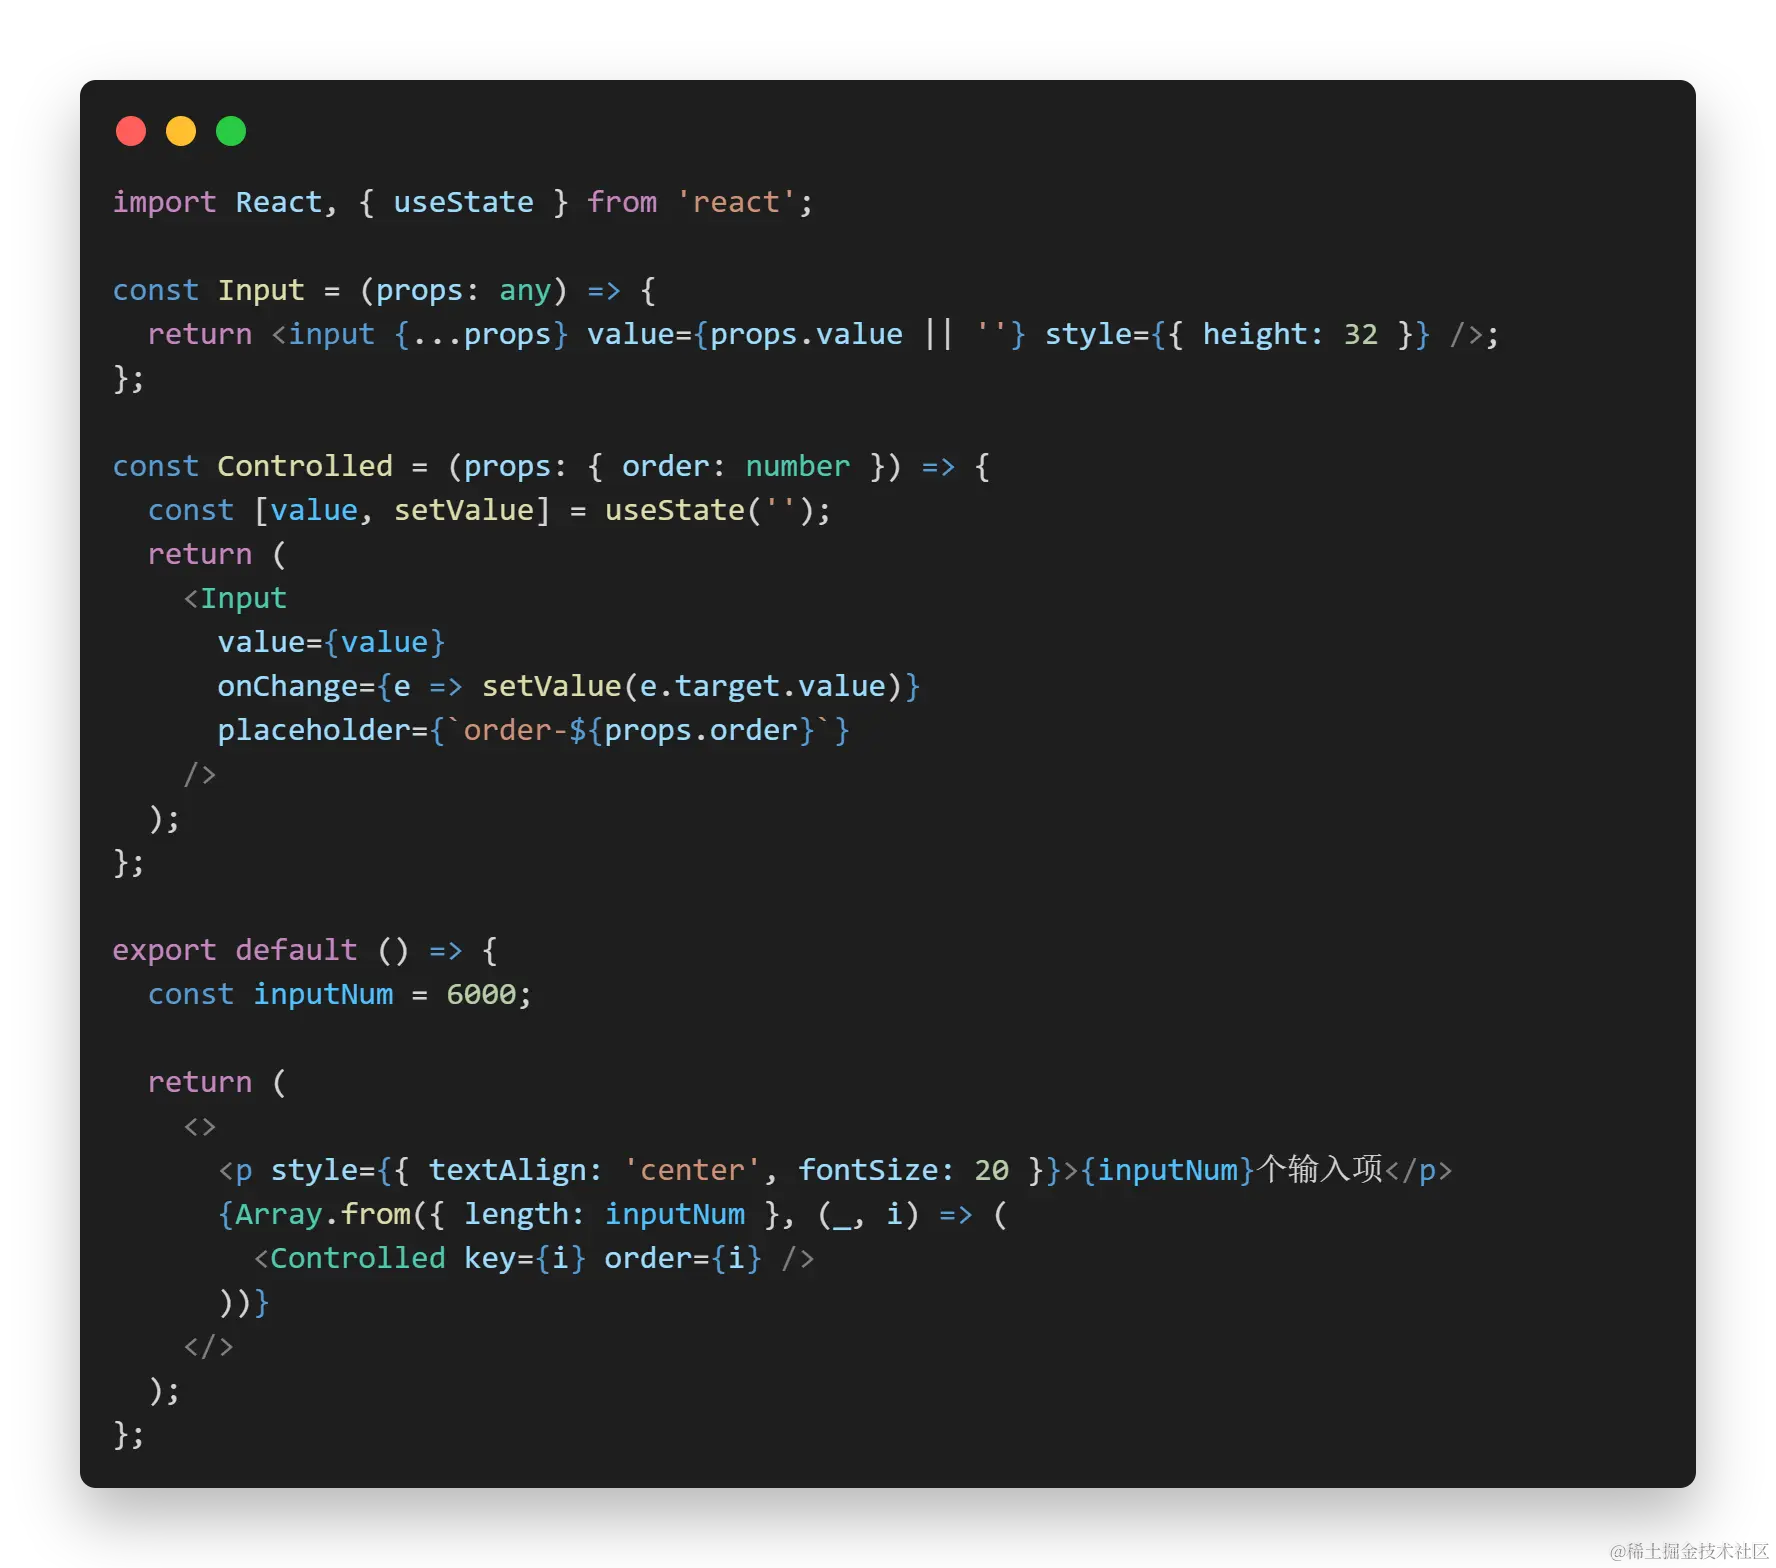
Task: Click 'setValue' in the useState destructuring
Action: click(x=464, y=510)
